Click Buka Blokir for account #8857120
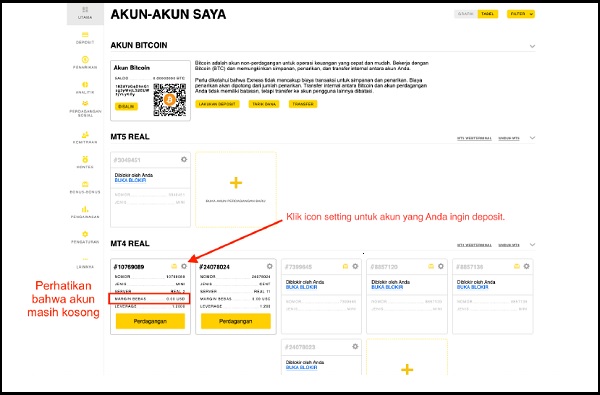The image size is (600, 395). (387, 287)
